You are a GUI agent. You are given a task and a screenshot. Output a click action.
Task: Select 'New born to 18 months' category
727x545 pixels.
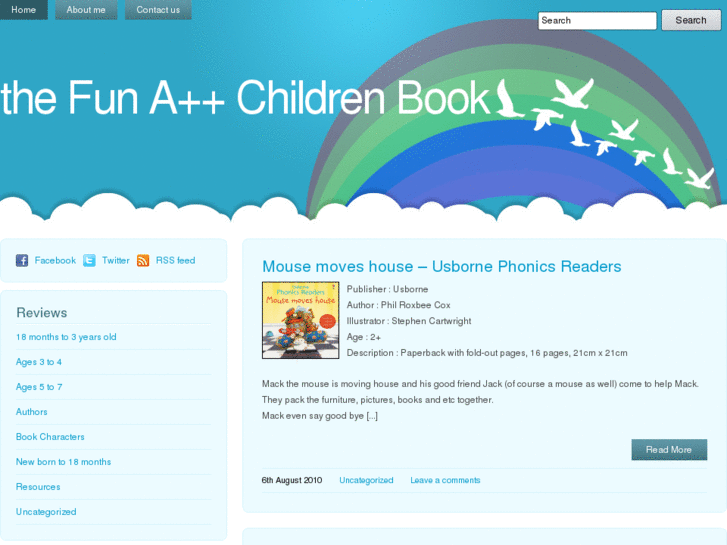pyautogui.click(x=64, y=462)
